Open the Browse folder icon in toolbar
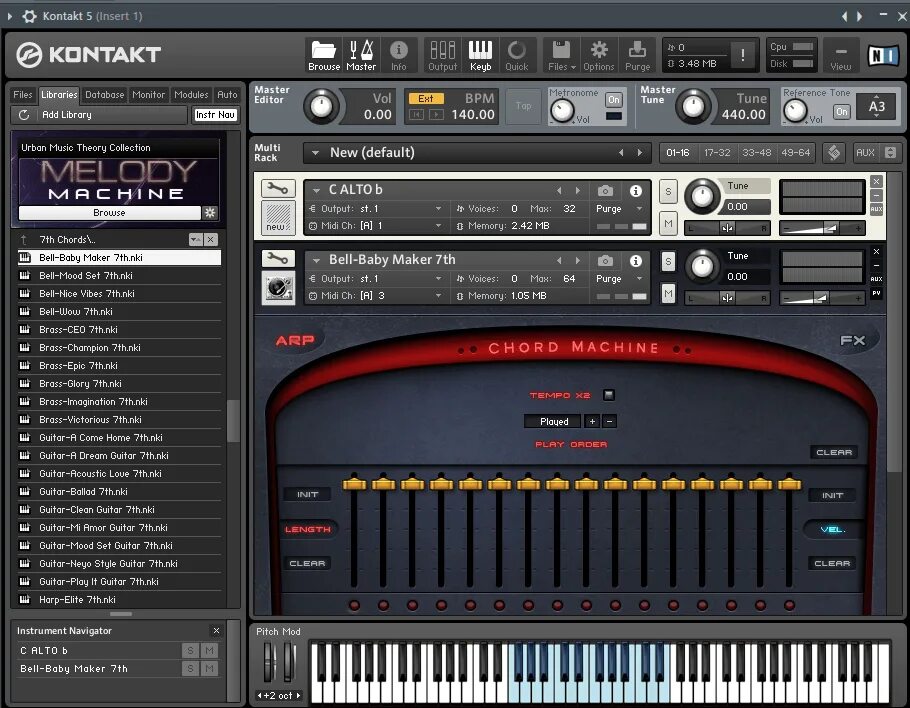The height and width of the screenshot is (708, 910). [x=324, y=55]
